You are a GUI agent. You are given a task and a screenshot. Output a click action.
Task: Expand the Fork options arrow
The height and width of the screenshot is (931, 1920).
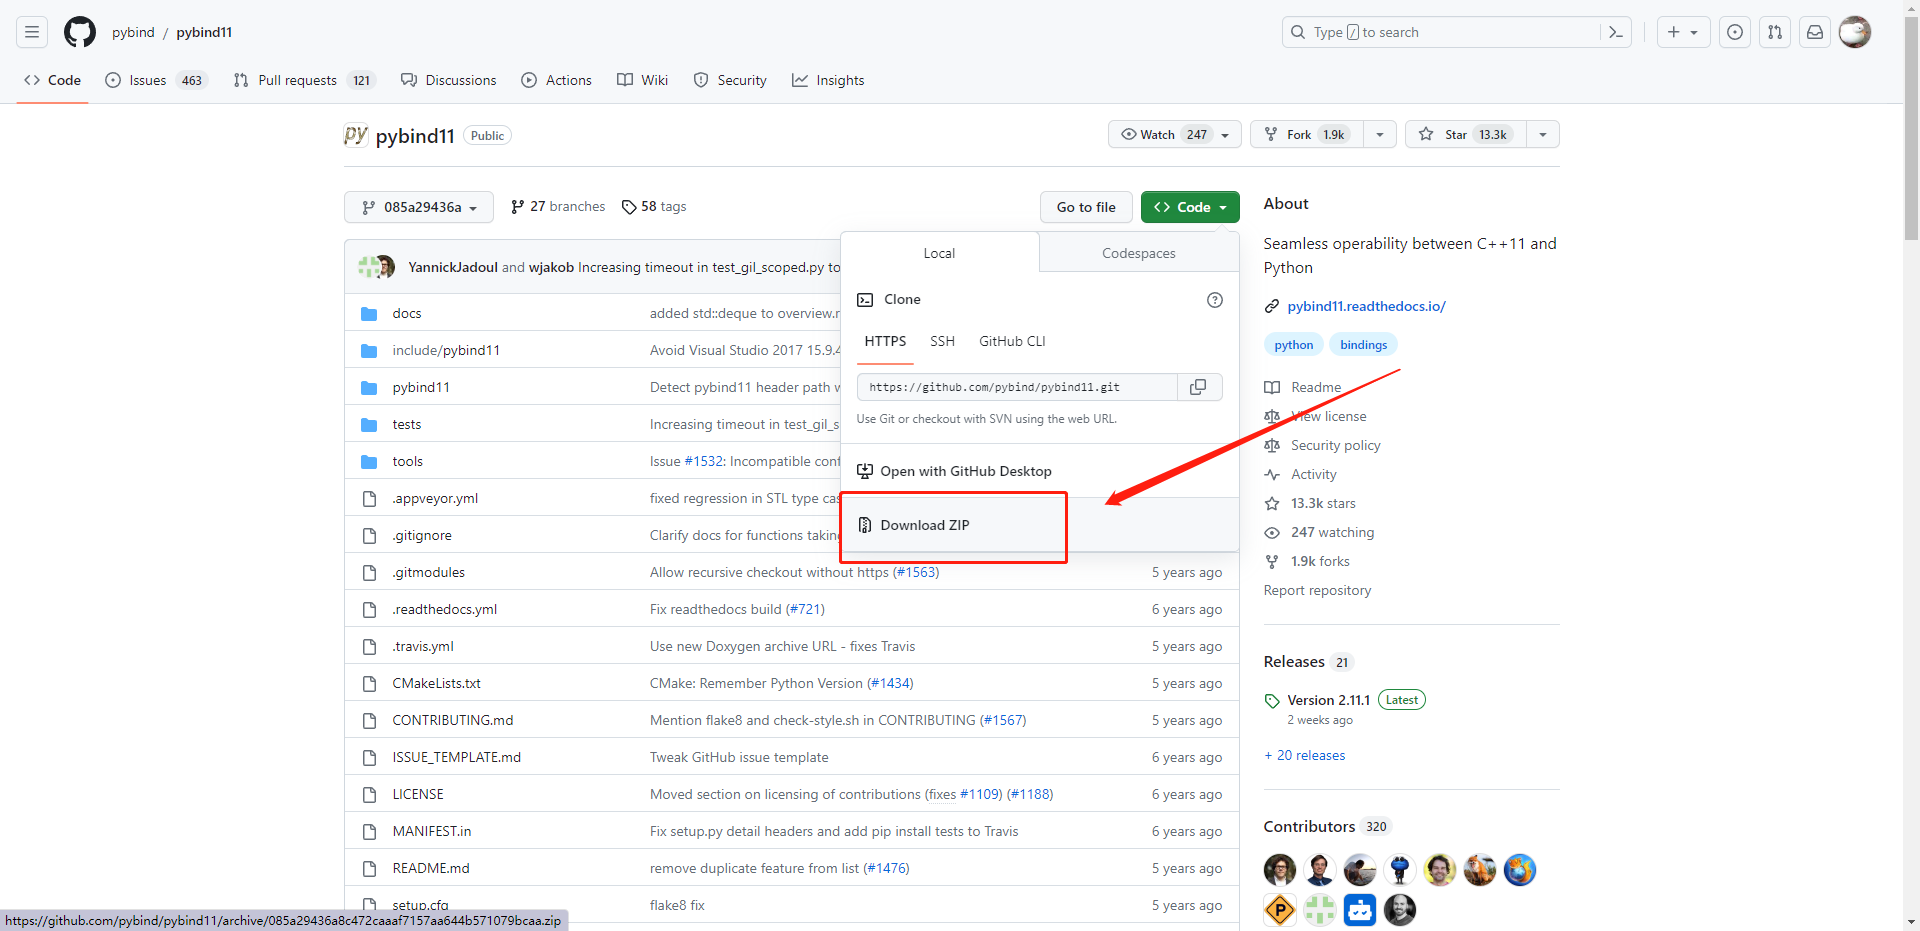point(1380,134)
